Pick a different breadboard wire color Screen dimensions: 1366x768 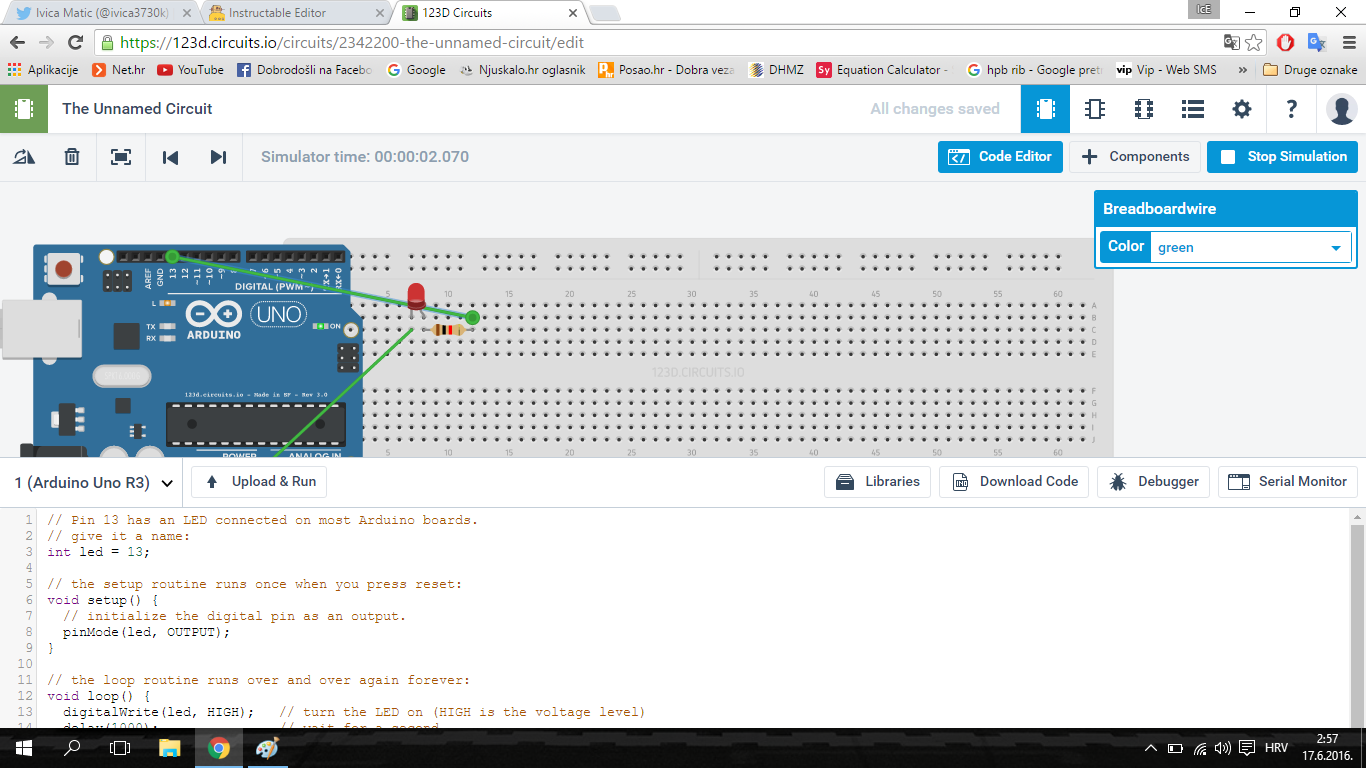pos(1251,246)
